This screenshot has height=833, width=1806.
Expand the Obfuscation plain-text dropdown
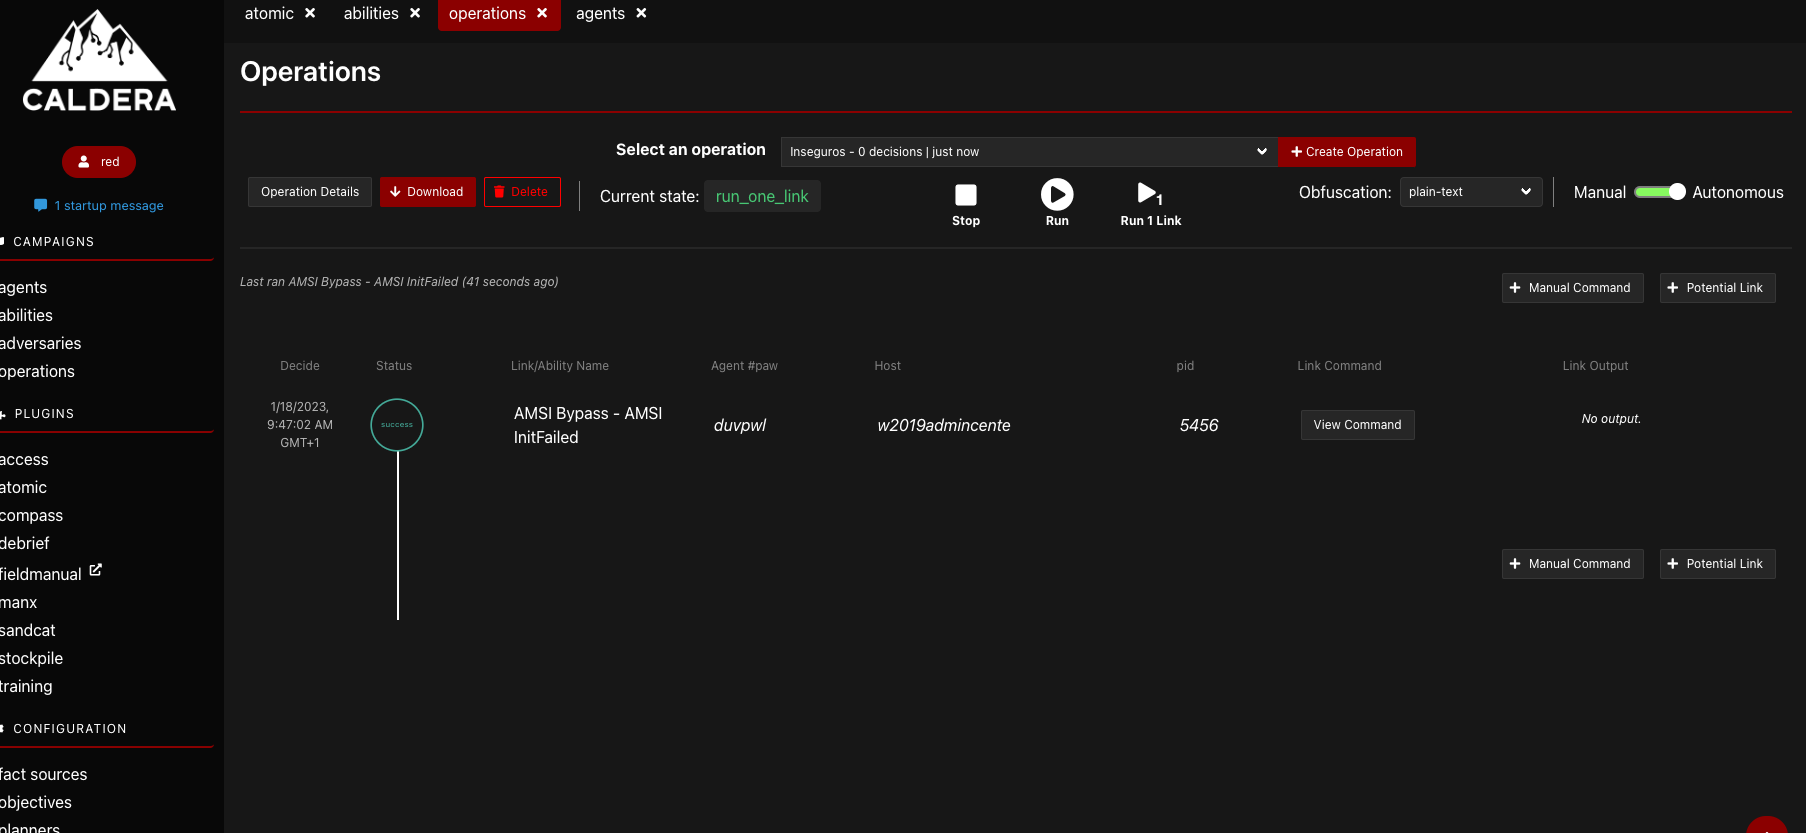click(x=1470, y=192)
